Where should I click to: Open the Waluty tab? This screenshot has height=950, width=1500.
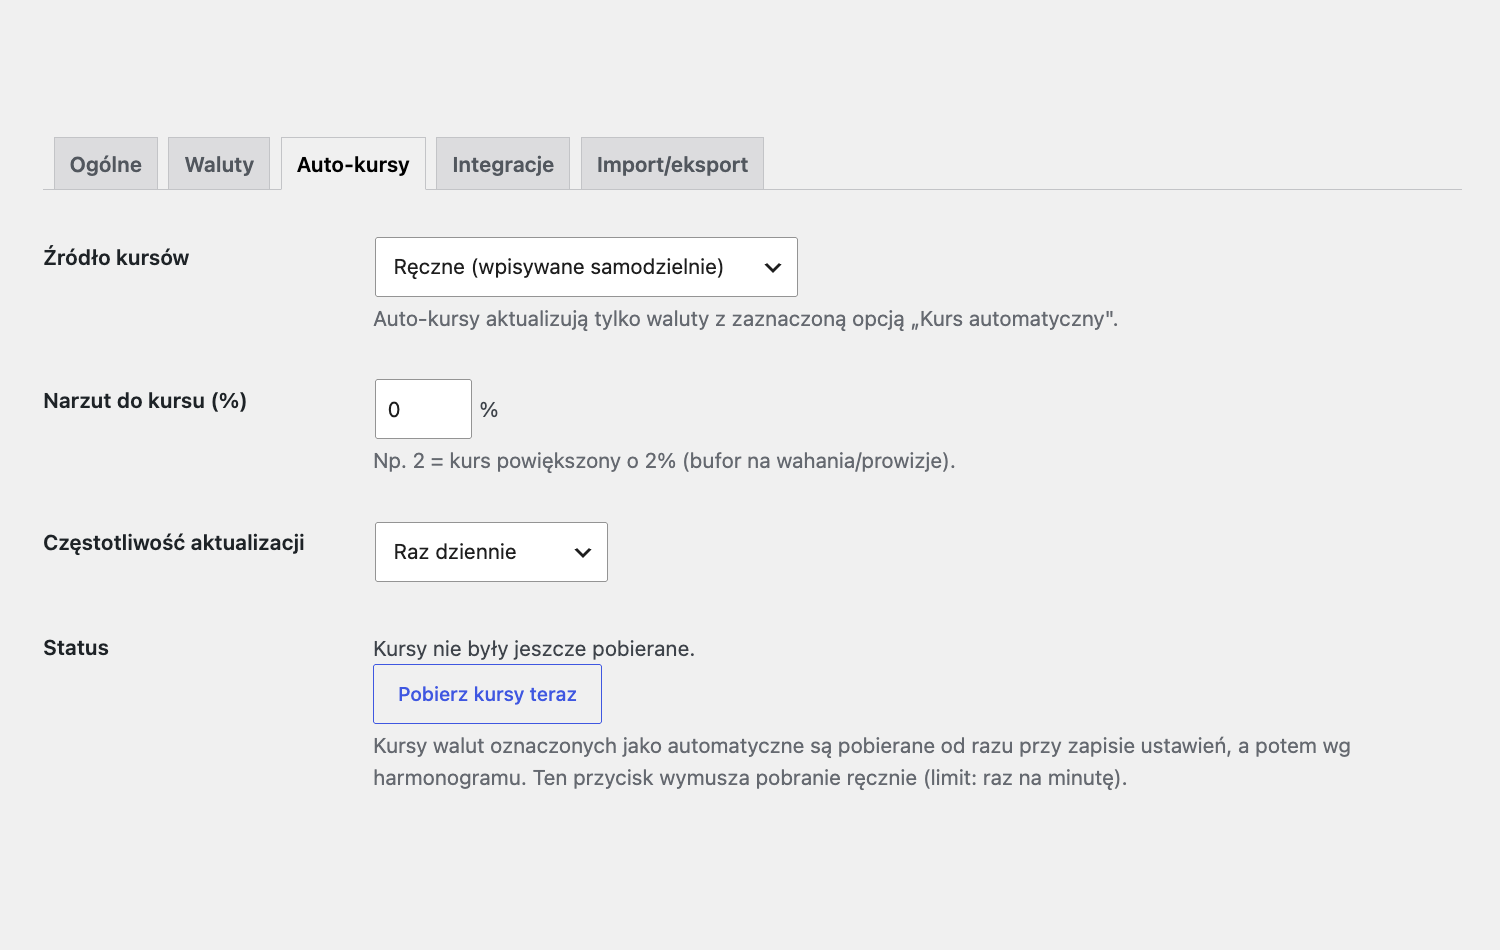pyautogui.click(x=219, y=164)
